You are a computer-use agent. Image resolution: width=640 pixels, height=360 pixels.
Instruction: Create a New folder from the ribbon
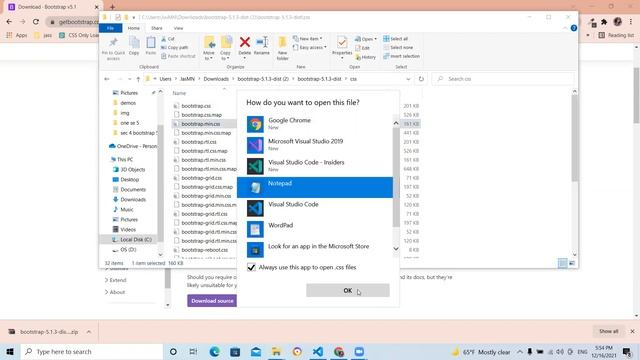point(282,48)
